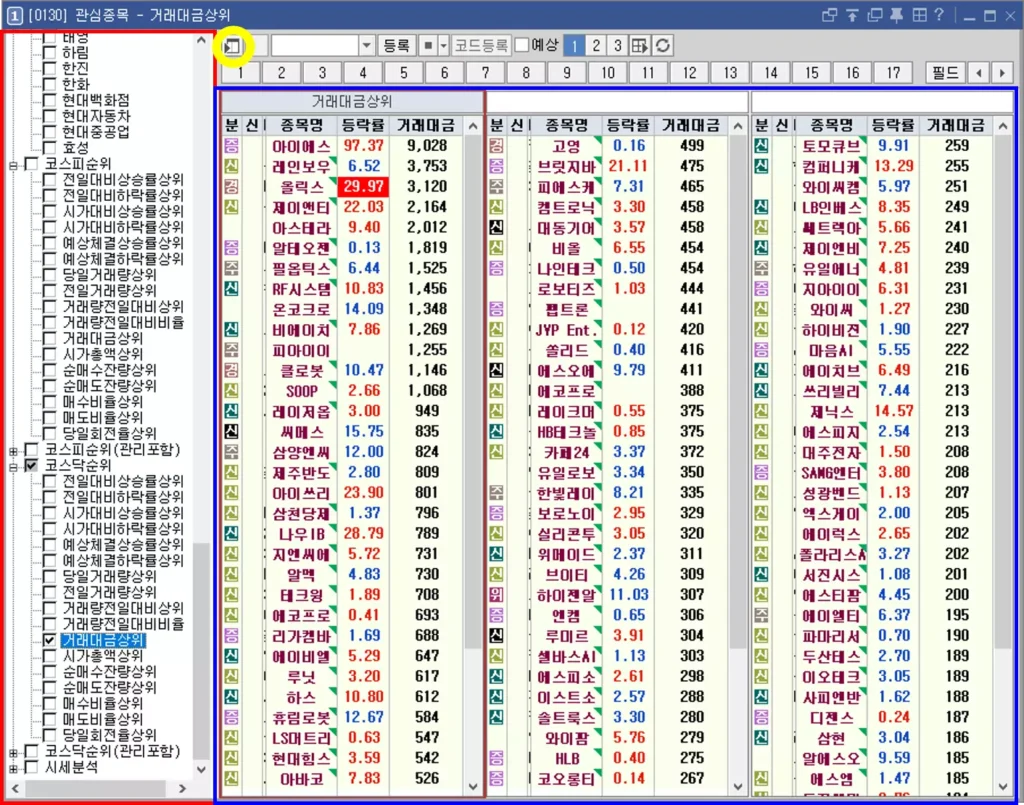Viewport: 1024px width, 805px height.
Task: Open the help question mark icon
Action: tap(938, 15)
